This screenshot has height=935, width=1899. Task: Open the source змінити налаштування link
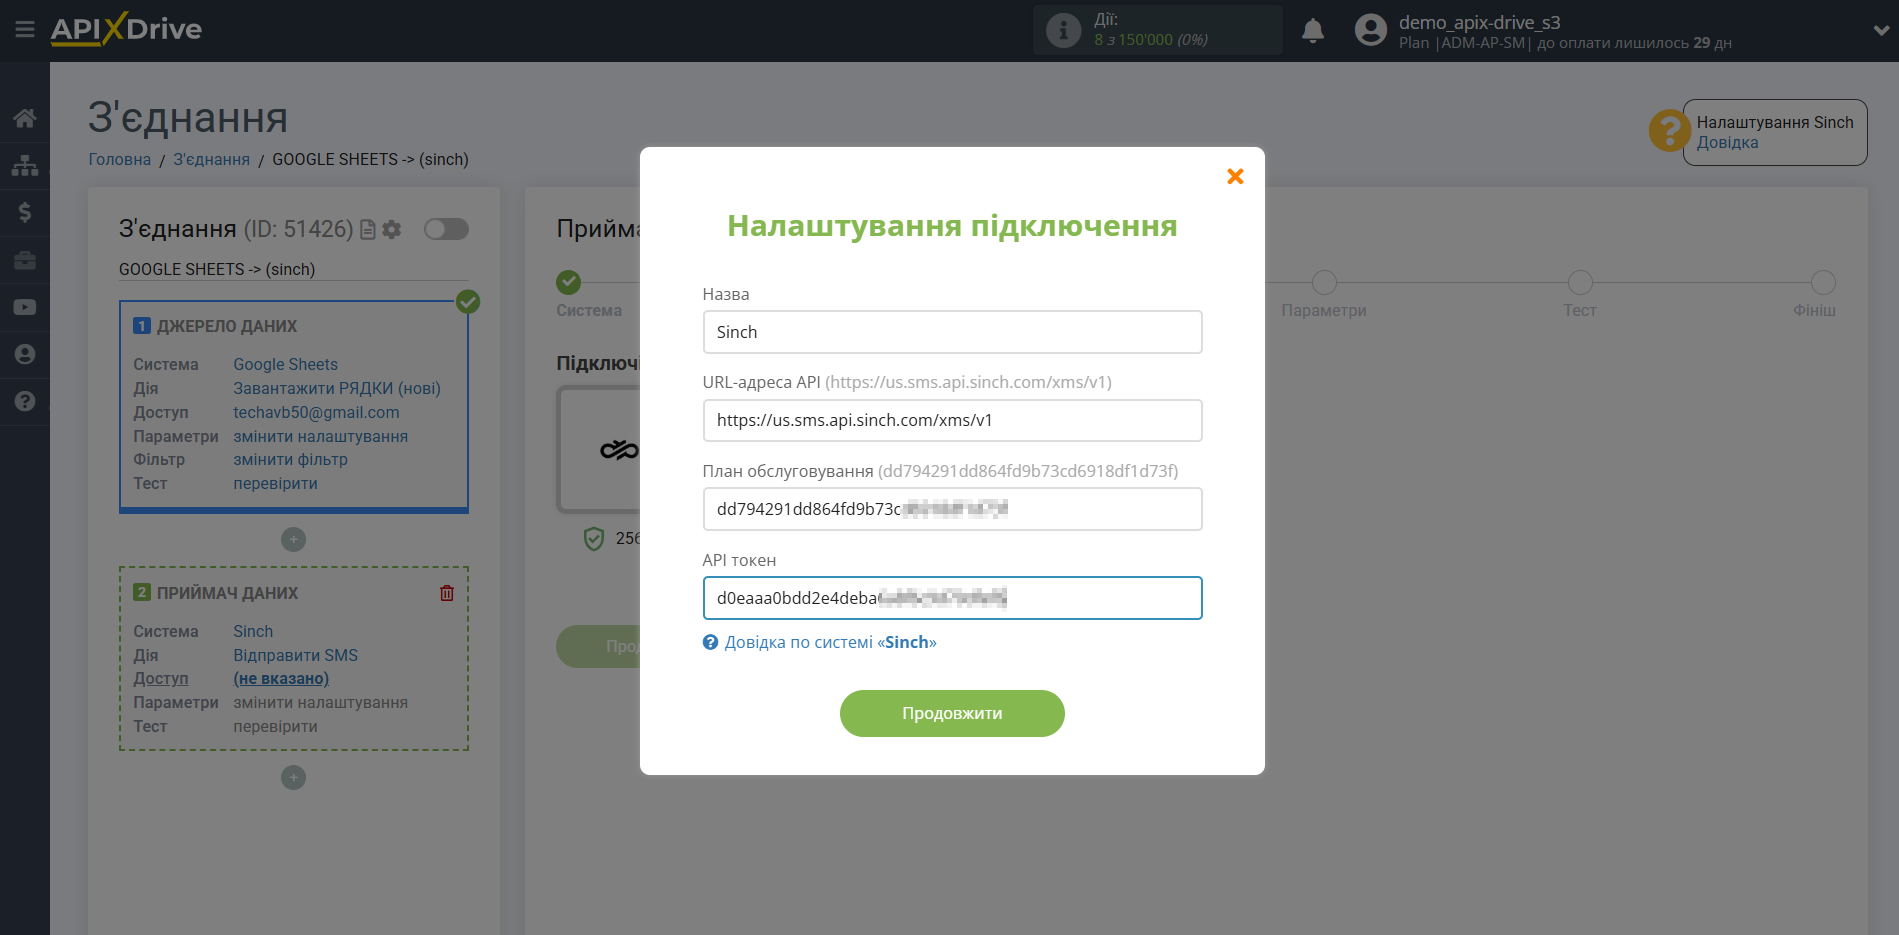coord(320,436)
